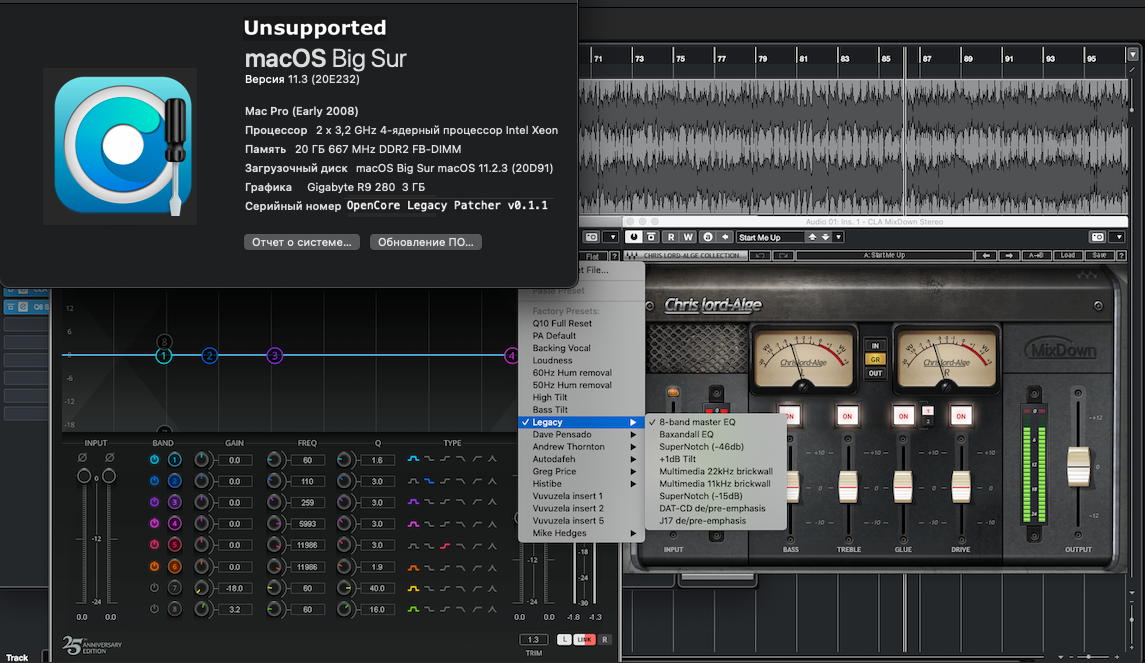Click the A→B copy setup button
This screenshot has width=1145, height=663.
tap(1039, 256)
